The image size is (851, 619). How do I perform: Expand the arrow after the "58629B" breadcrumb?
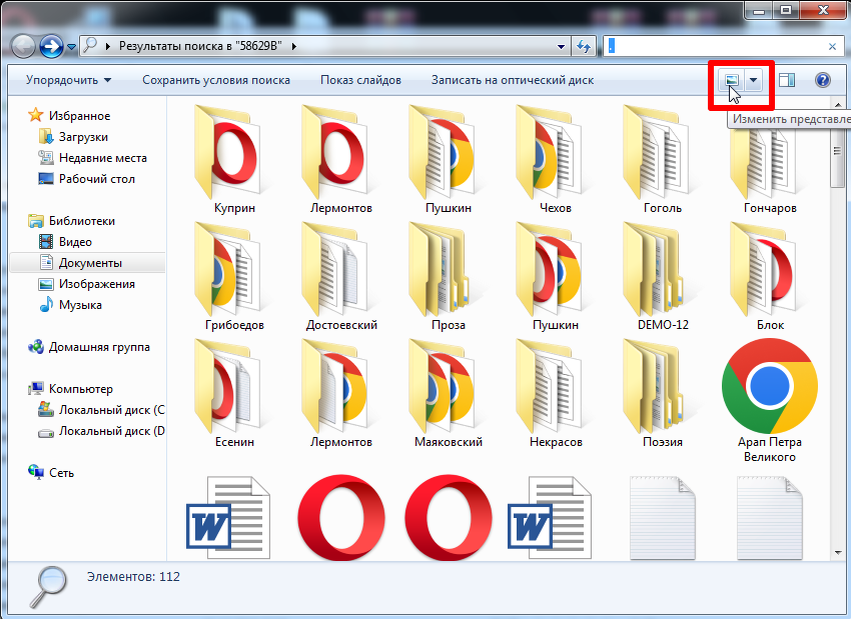[294, 47]
